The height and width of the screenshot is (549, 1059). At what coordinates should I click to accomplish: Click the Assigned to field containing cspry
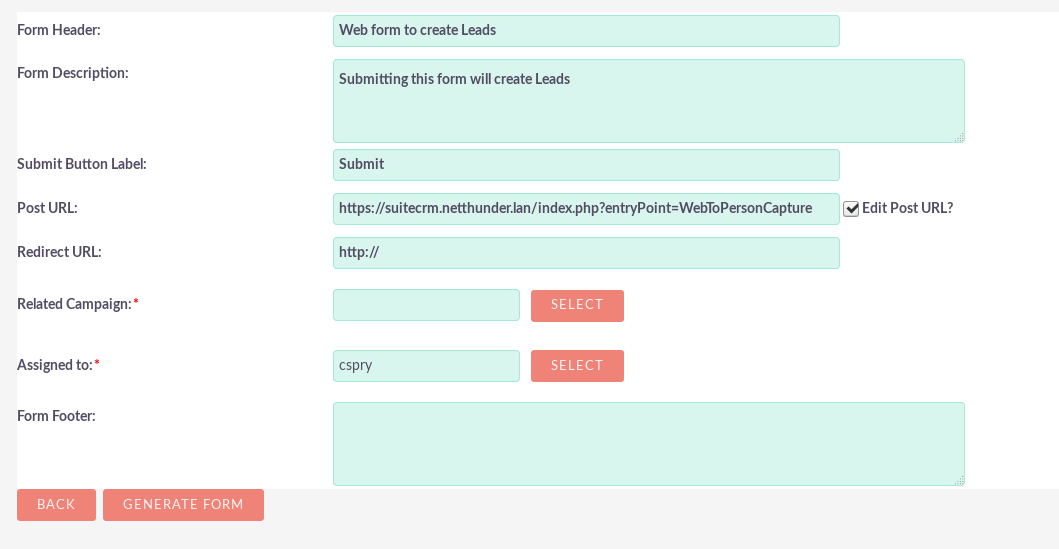coord(426,366)
